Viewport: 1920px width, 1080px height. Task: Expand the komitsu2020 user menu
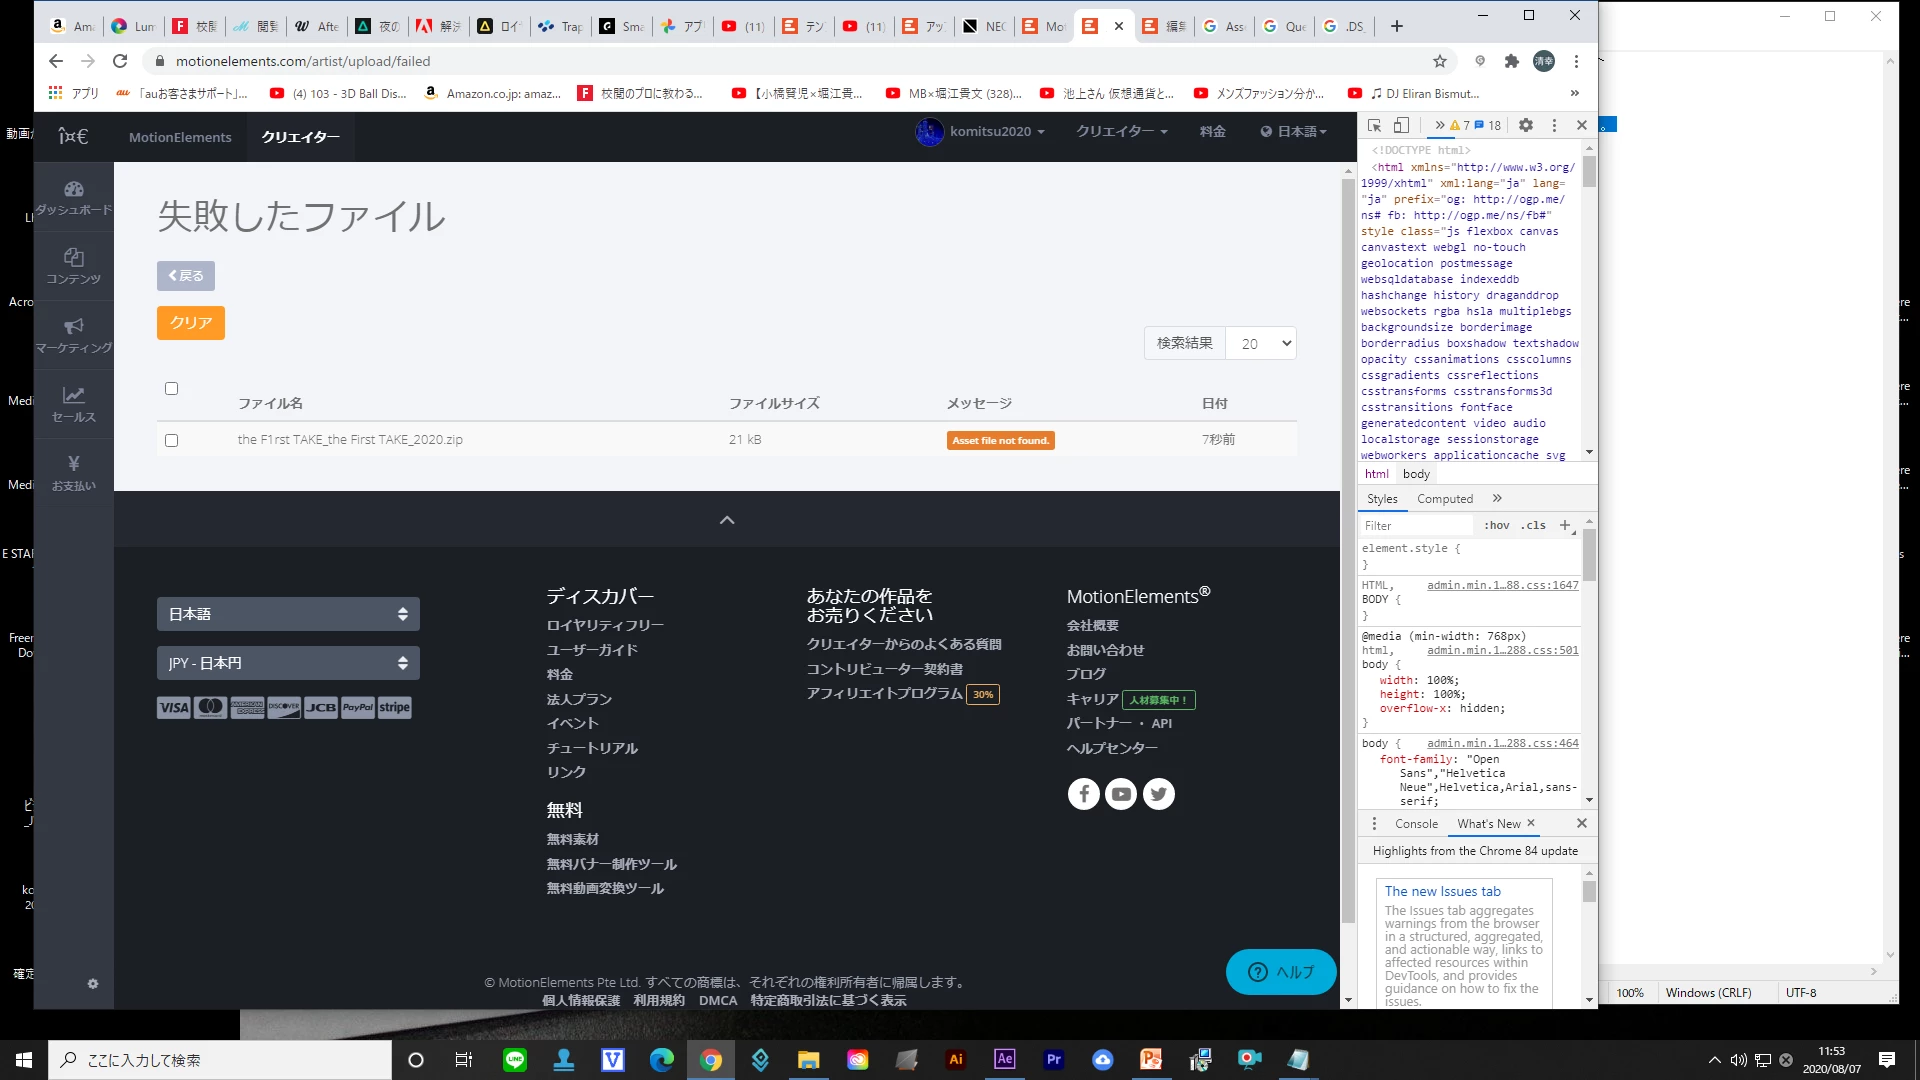coord(981,131)
